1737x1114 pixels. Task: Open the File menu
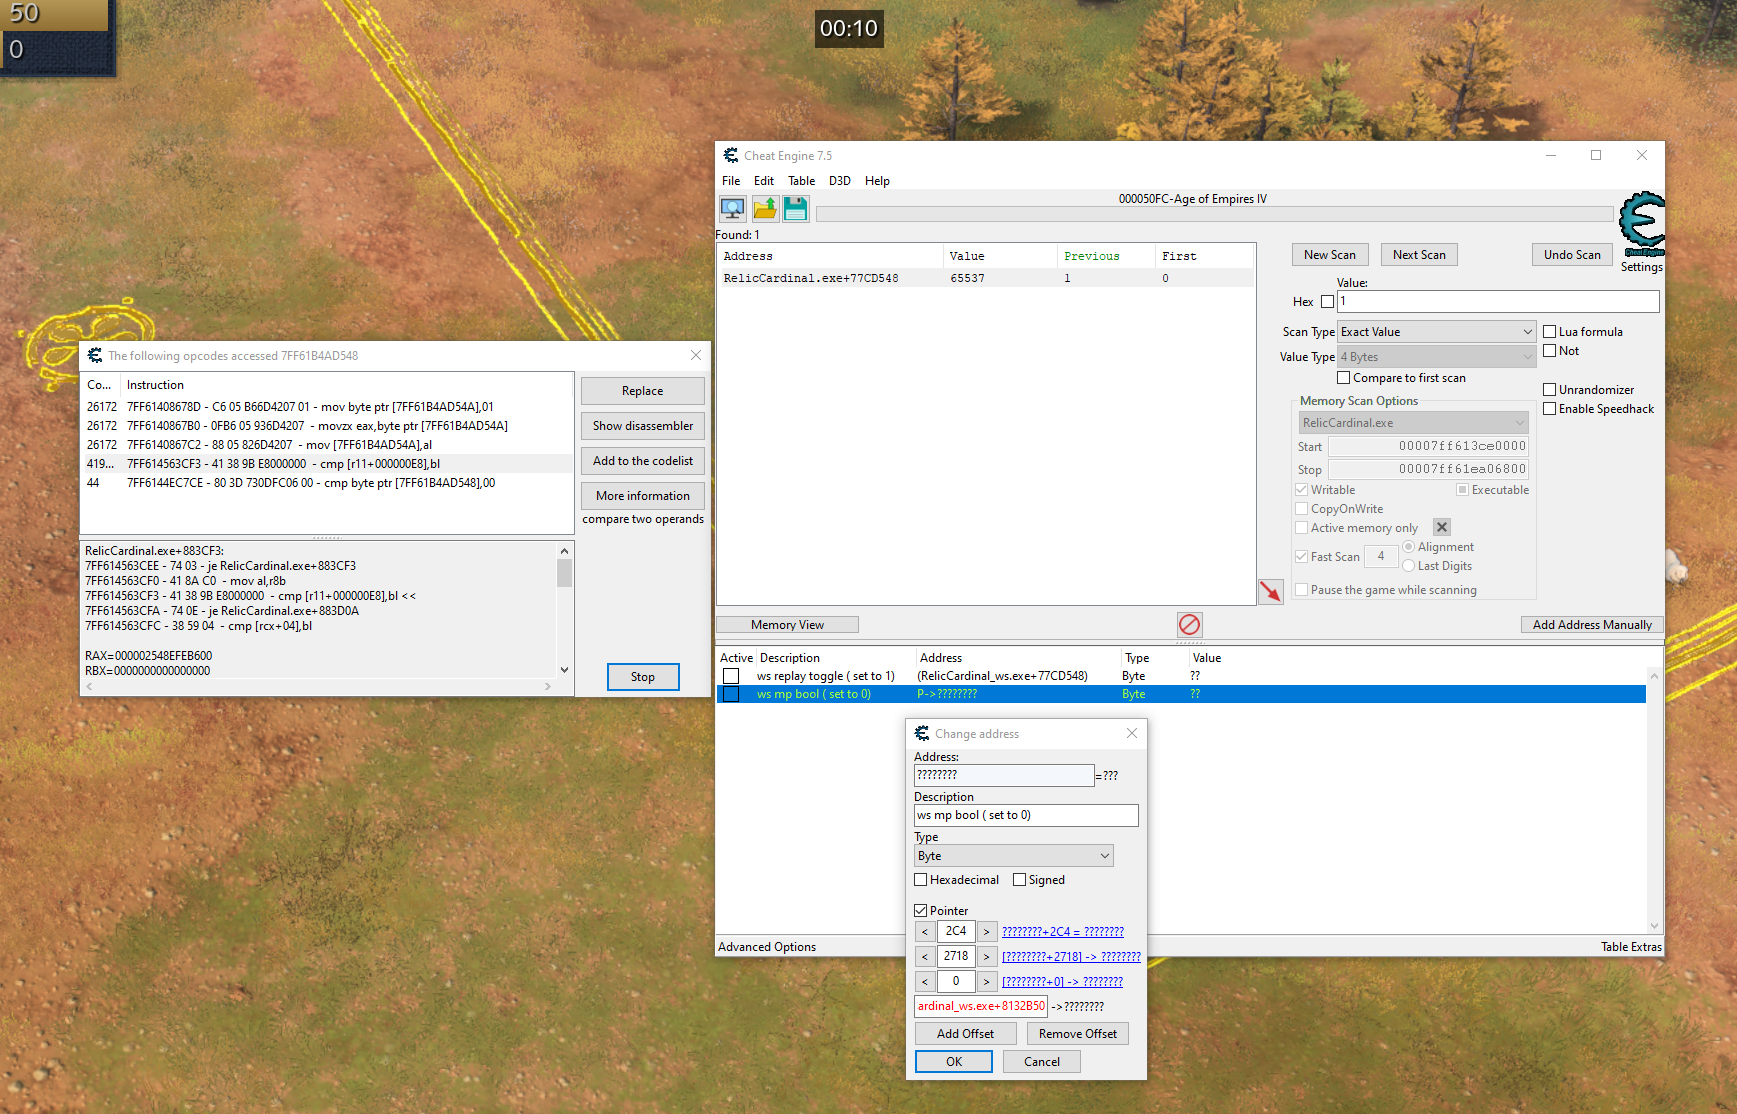pos(731,181)
